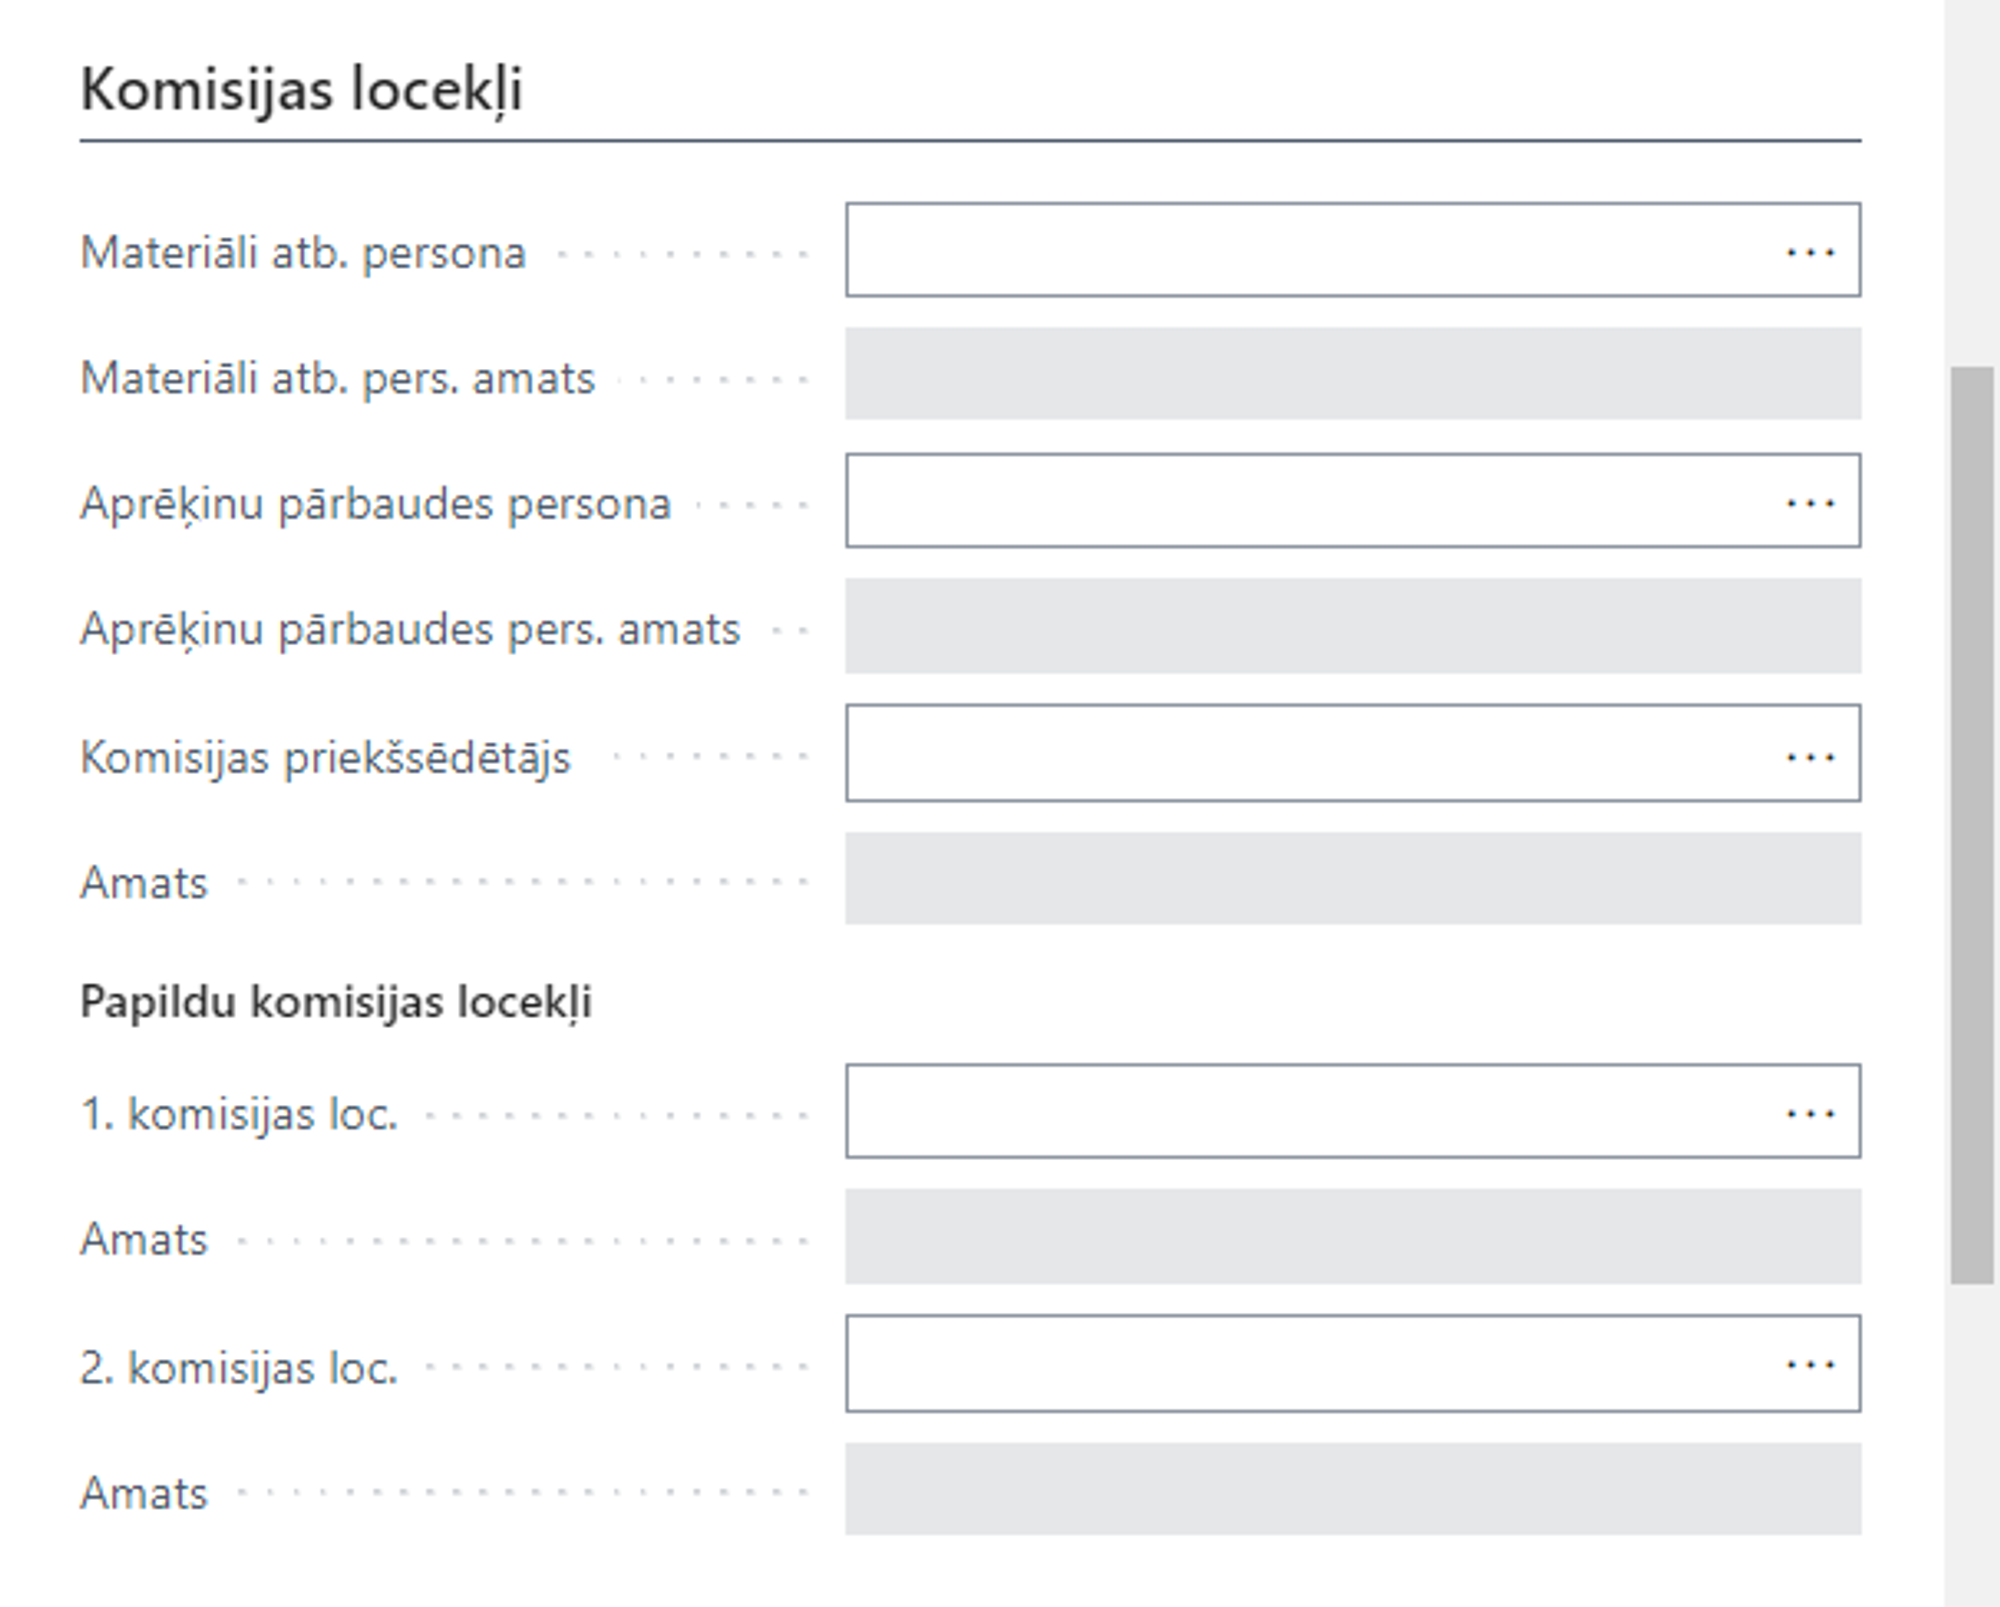Viewport: 2000px width, 1607px height.
Task: Click the Materiāli atb. persona label
Action: [x=303, y=253]
